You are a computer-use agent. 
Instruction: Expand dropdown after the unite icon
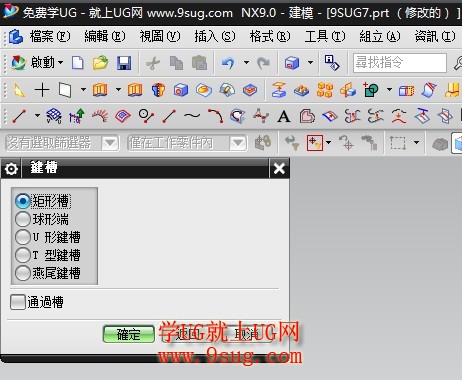pos(389,89)
